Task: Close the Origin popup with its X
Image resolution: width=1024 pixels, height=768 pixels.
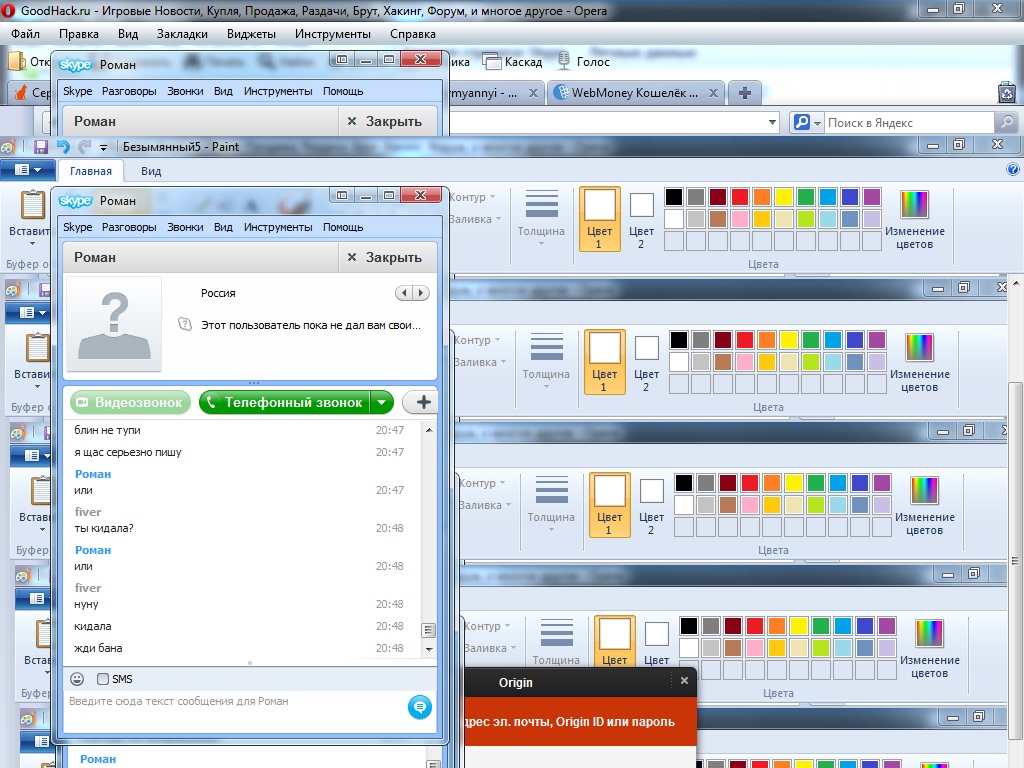Action: click(684, 680)
